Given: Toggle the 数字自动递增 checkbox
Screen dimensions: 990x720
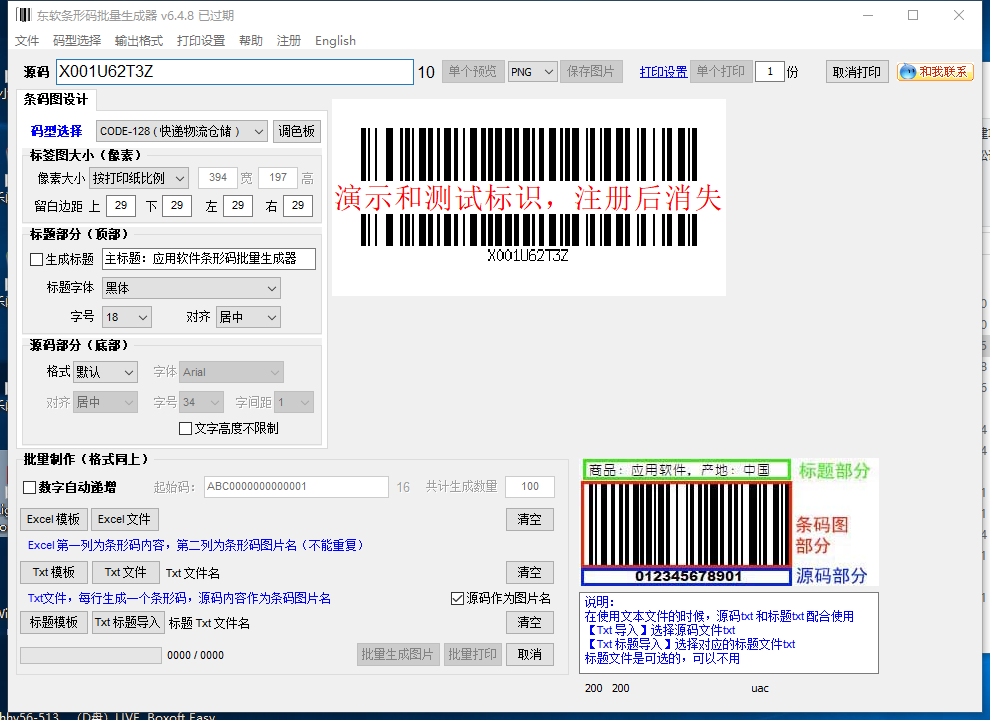Looking at the screenshot, I should pos(29,488).
